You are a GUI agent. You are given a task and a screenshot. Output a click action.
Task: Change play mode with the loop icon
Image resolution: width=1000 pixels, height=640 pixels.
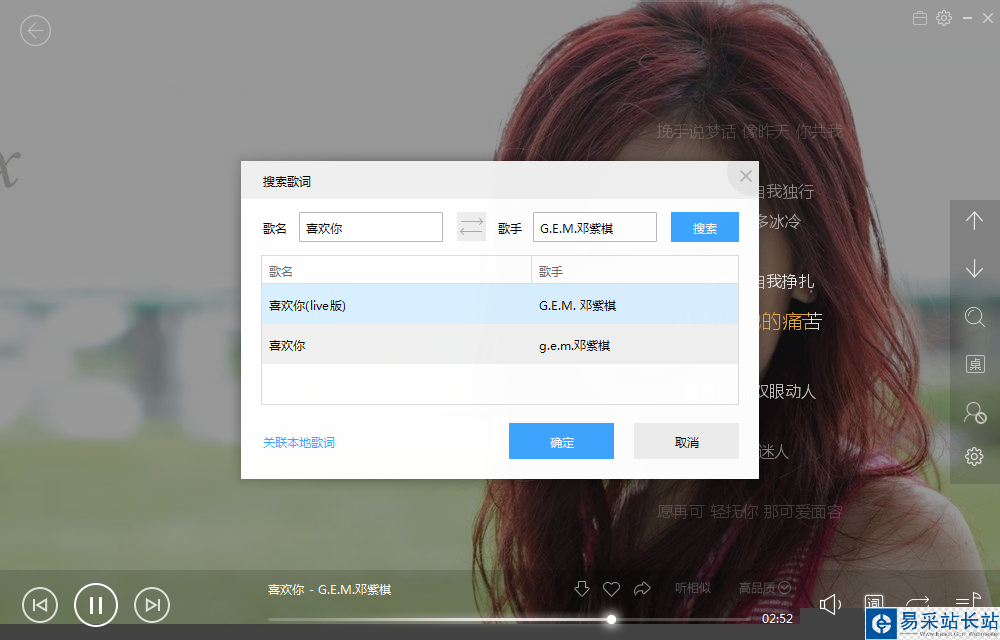click(917, 602)
